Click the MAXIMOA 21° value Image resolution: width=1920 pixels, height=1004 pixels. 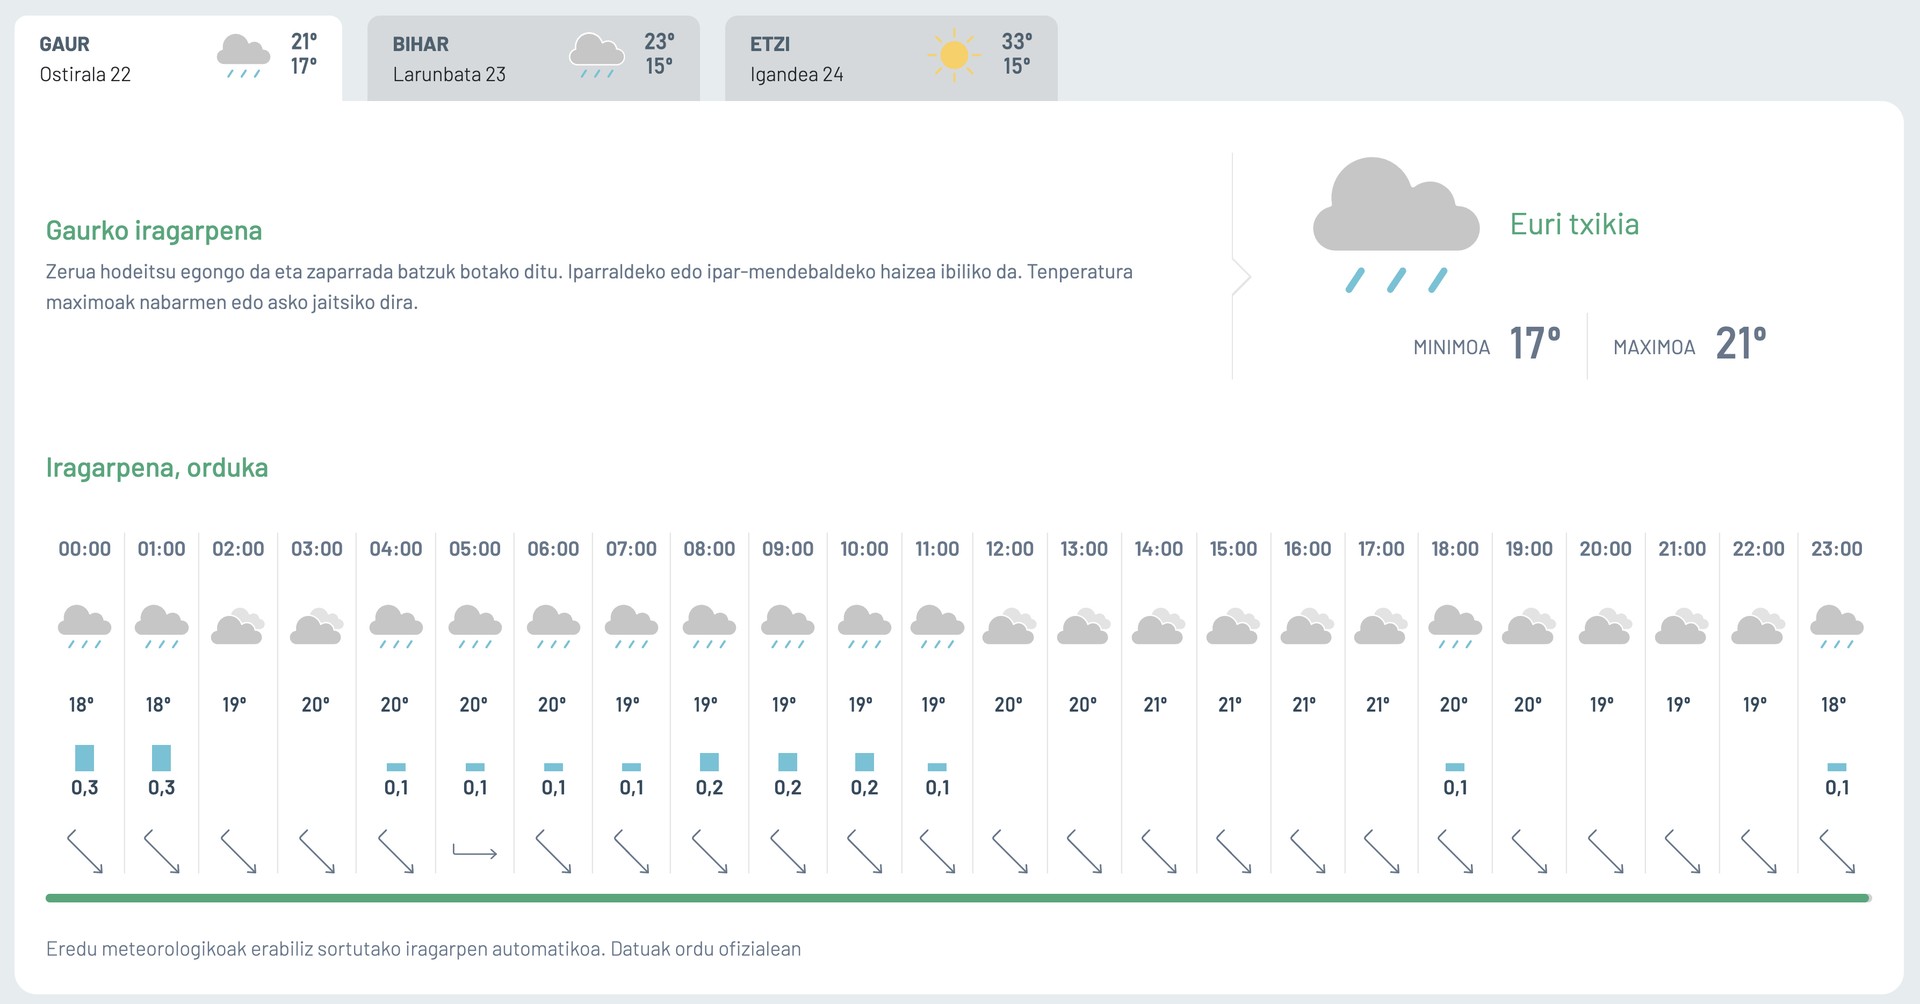coord(1741,344)
